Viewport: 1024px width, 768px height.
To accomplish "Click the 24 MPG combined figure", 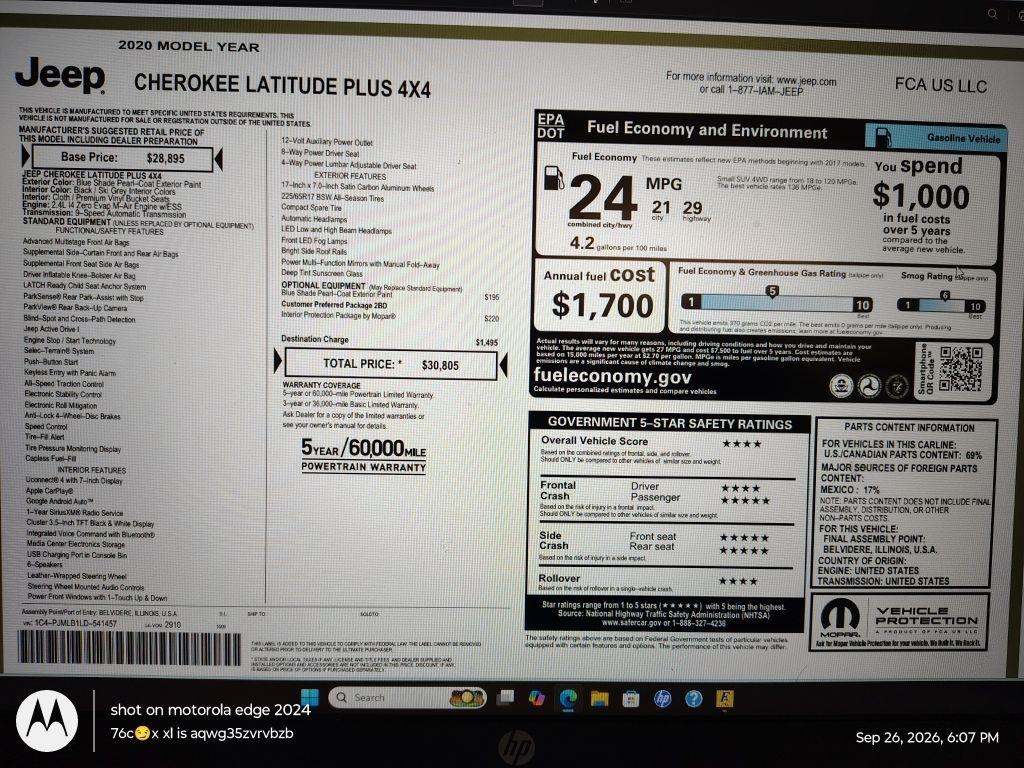I will (602, 198).
